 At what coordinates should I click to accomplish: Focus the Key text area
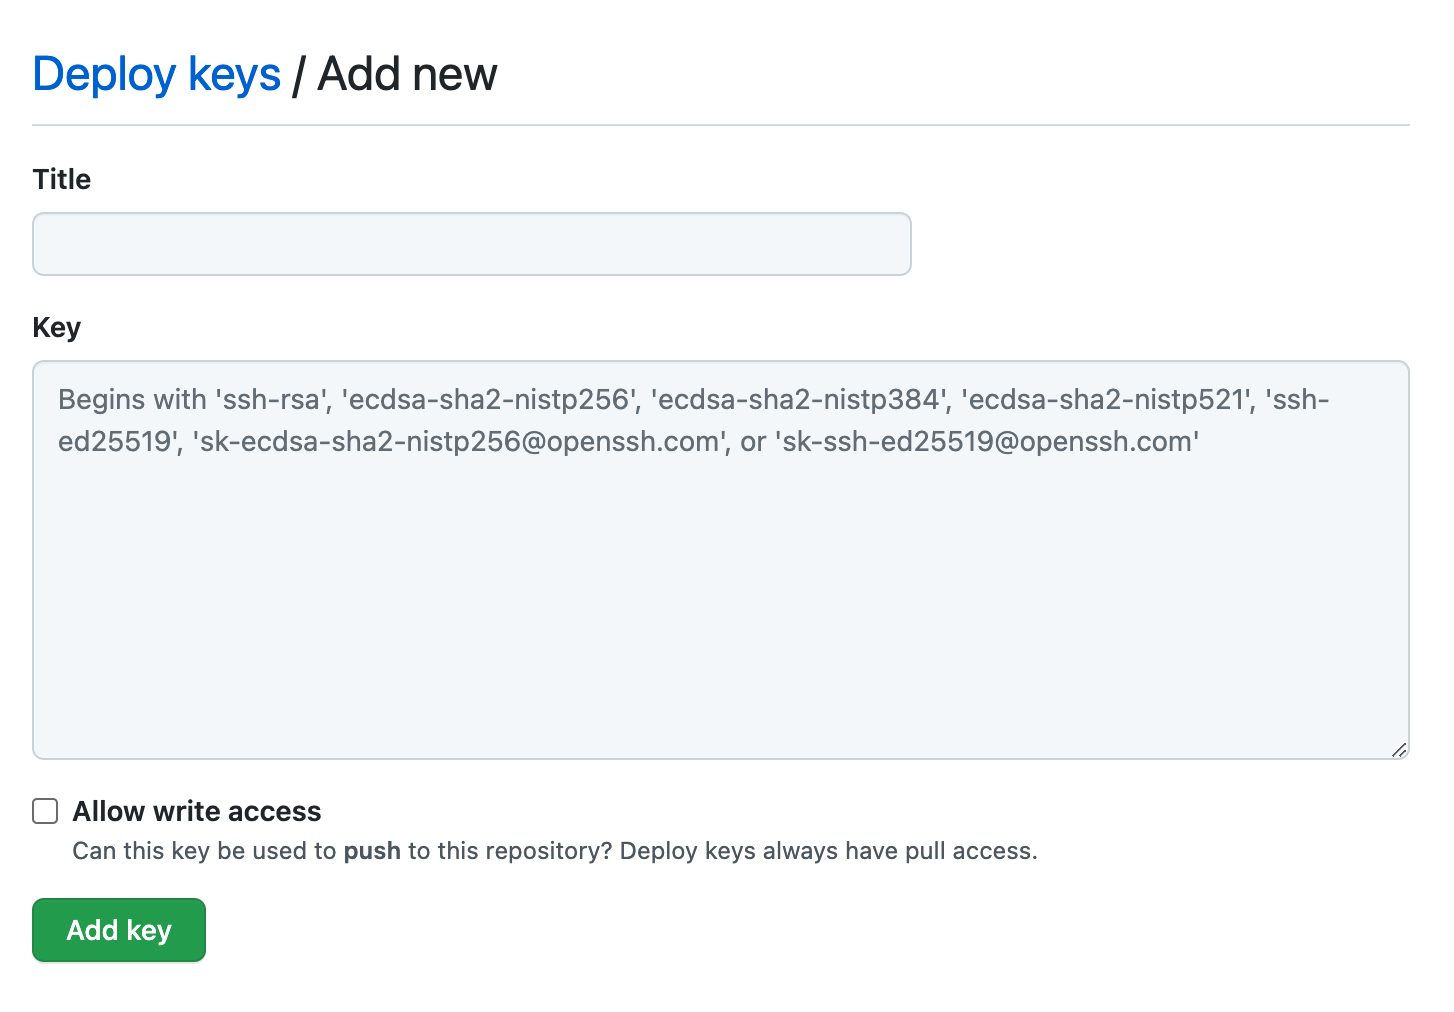point(720,560)
